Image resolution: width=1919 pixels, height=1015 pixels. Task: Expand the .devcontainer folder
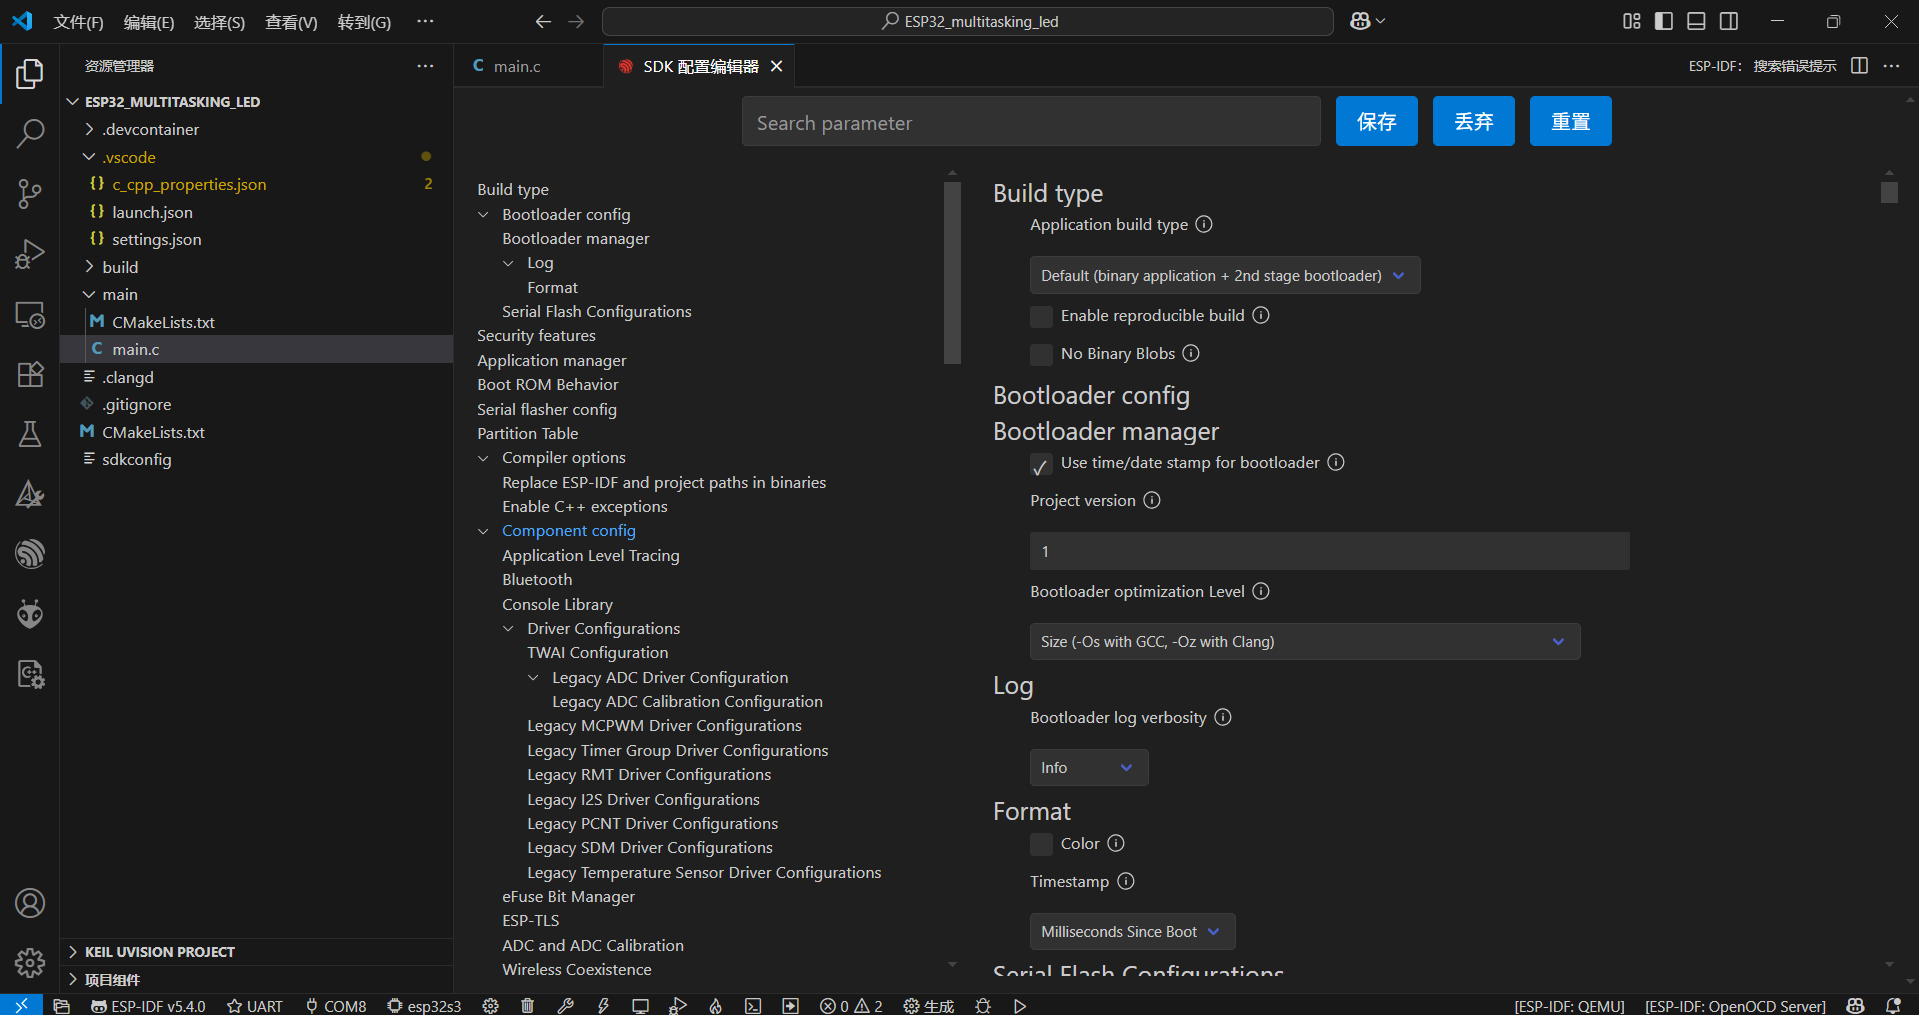coord(90,129)
